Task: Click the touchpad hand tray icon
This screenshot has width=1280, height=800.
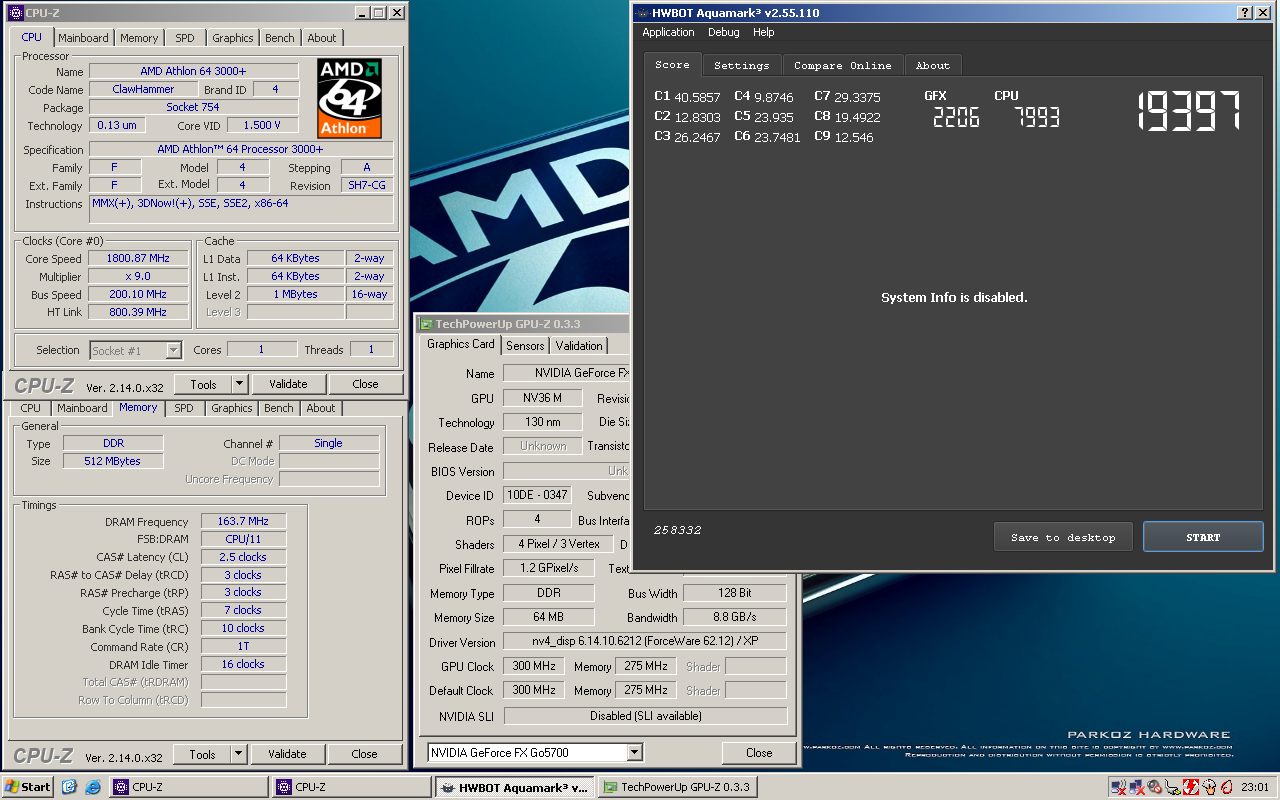Action: tap(1209, 787)
